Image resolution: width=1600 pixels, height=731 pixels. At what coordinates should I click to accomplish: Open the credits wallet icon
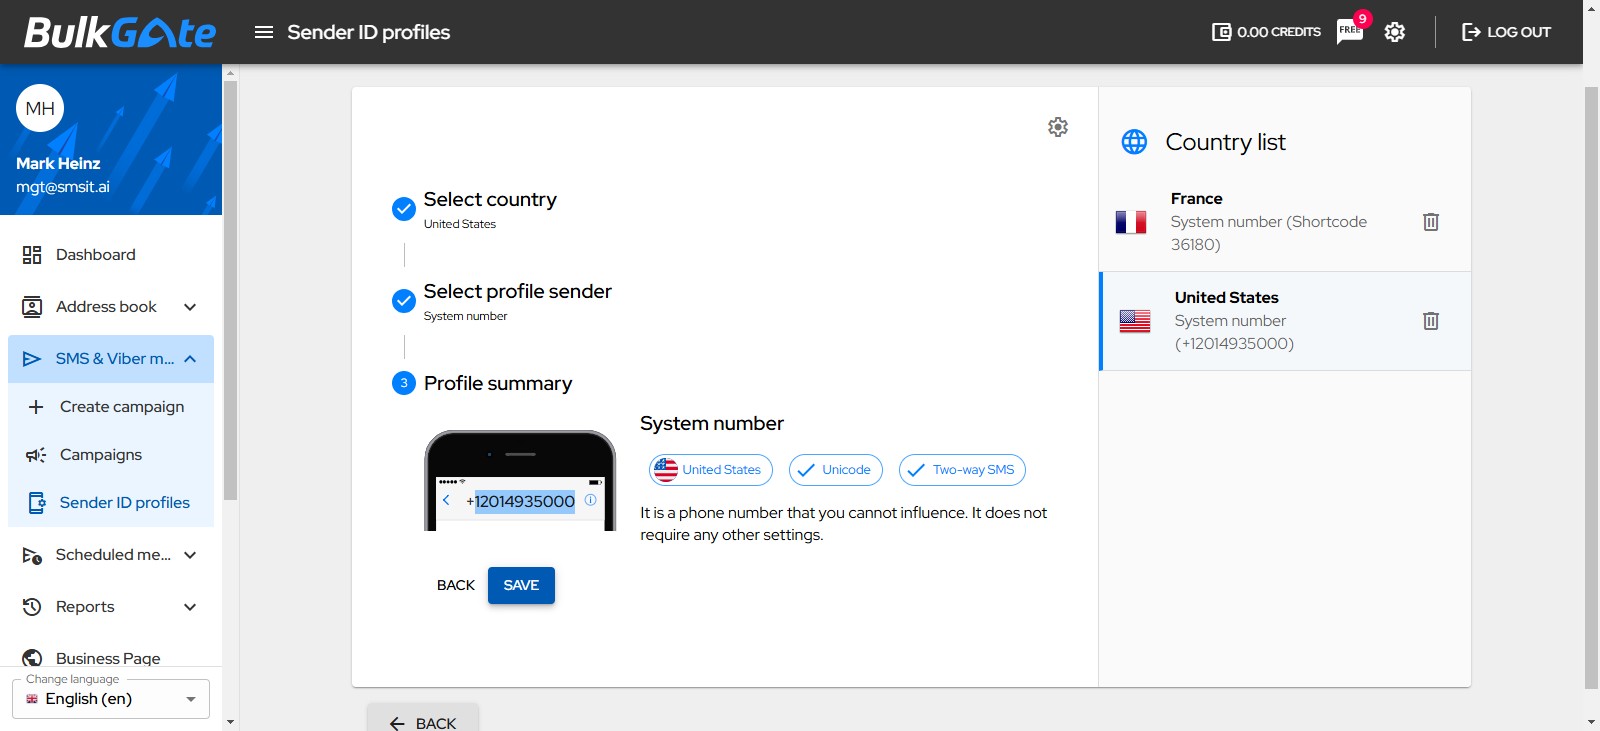point(1221,32)
